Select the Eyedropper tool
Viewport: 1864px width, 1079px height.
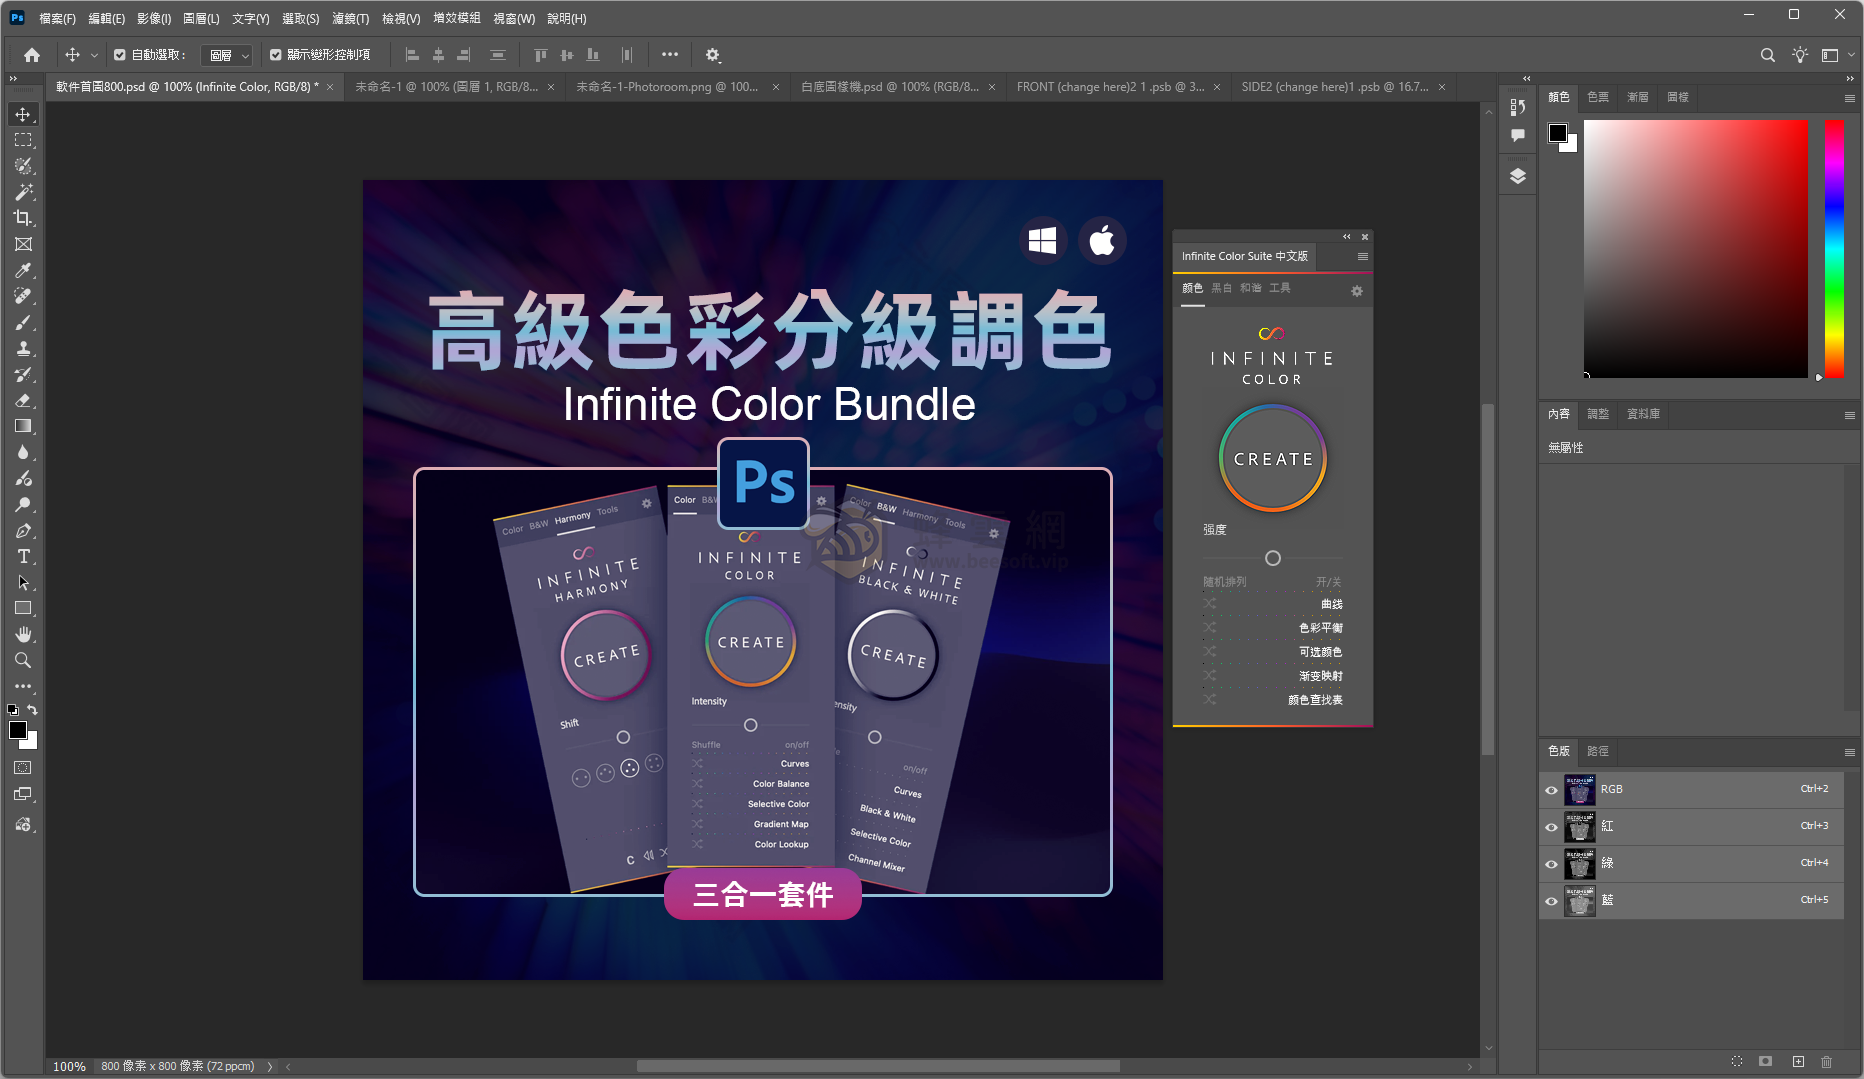(x=23, y=270)
